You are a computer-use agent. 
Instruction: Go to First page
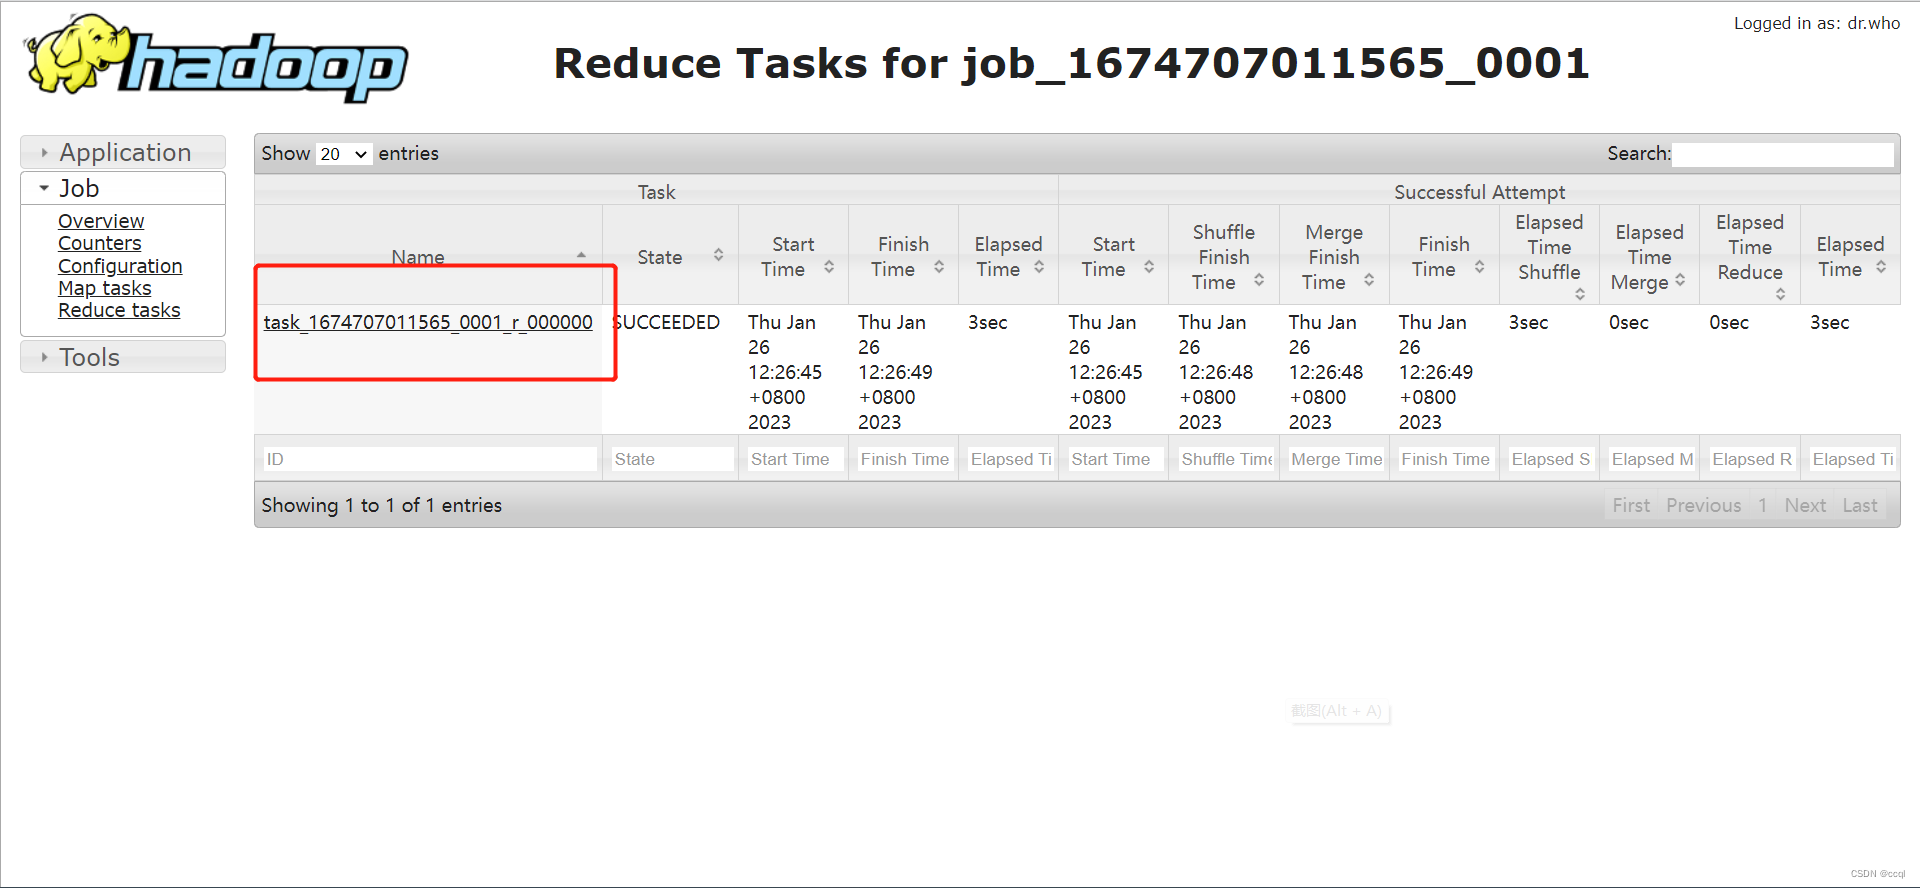tap(1631, 506)
